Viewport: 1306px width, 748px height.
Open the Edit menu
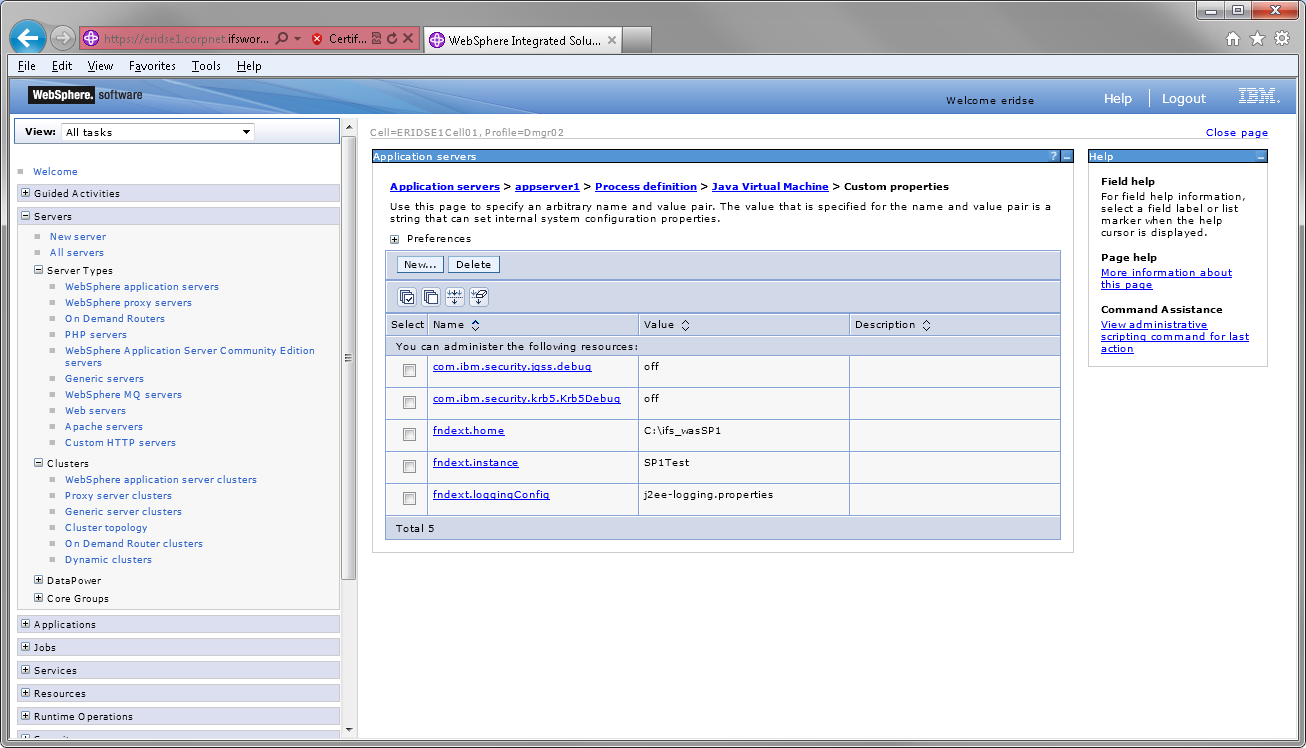click(62, 66)
